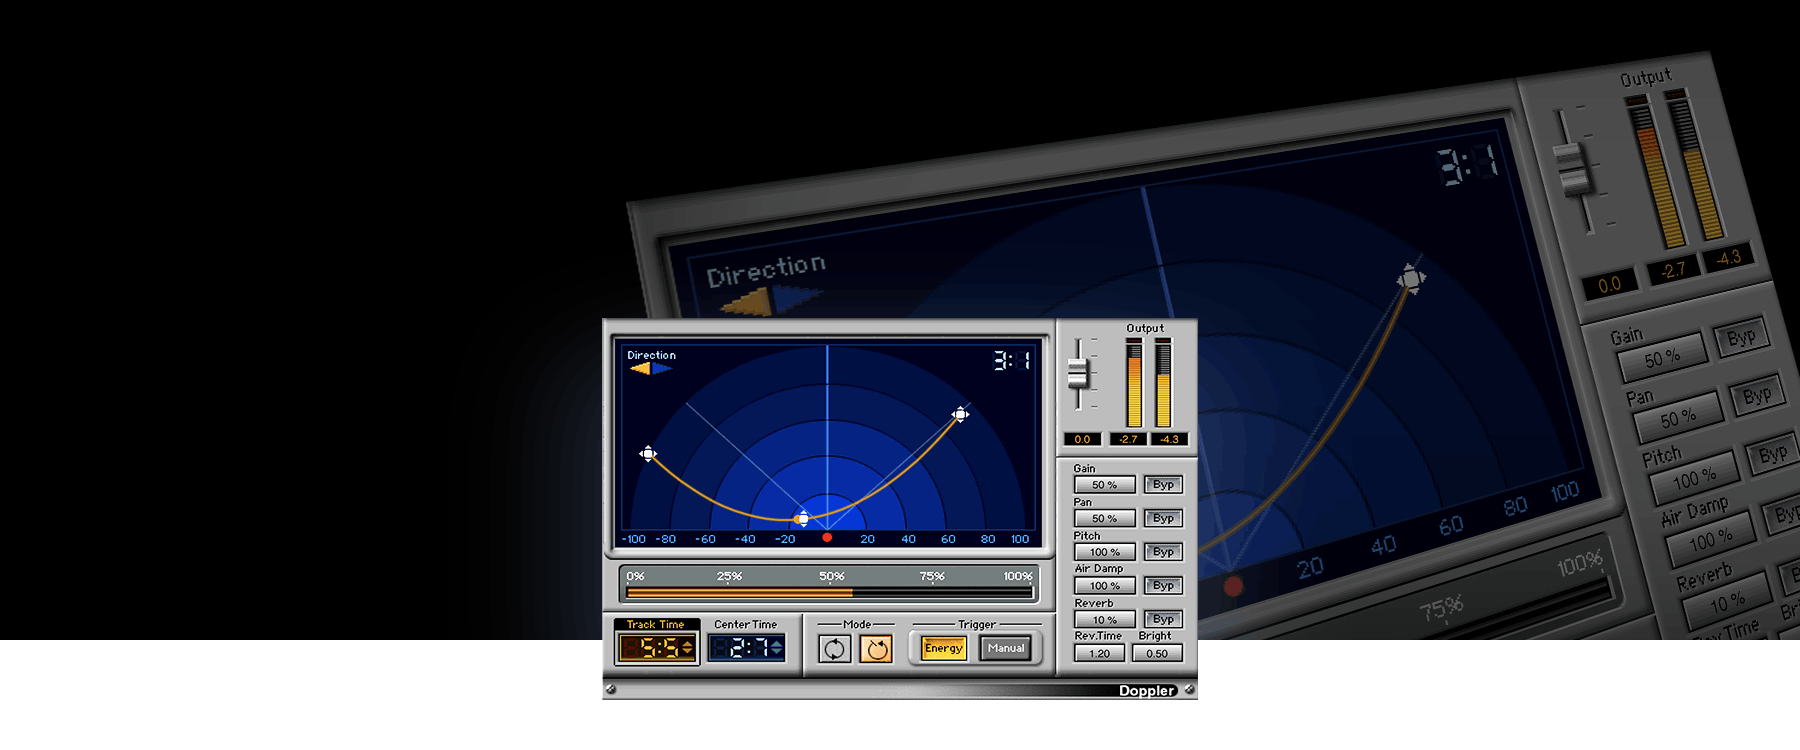Toggle Gain Byp in the enlarged background view
The width and height of the screenshot is (1800, 750).
click(1741, 336)
